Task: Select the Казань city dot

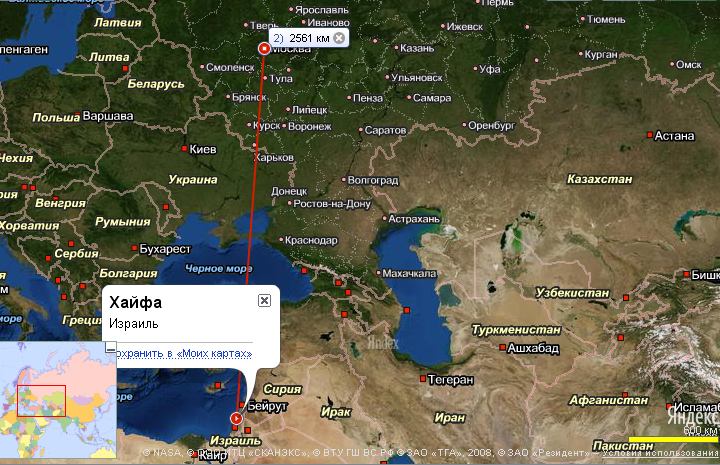Action: click(x=397, y=47)
